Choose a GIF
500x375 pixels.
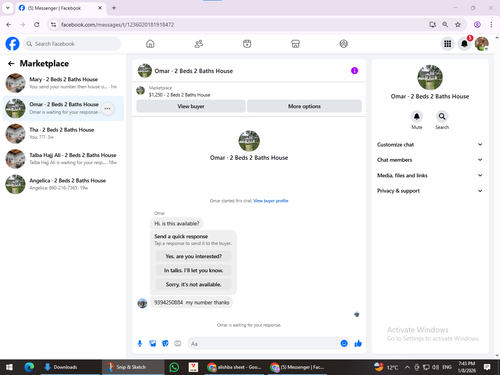point(178,343)
